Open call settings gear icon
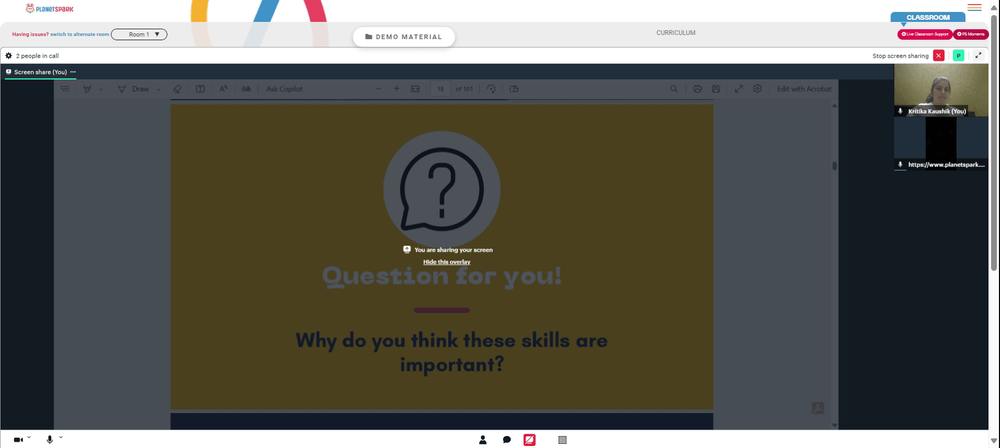 click(x=8, y=56)
